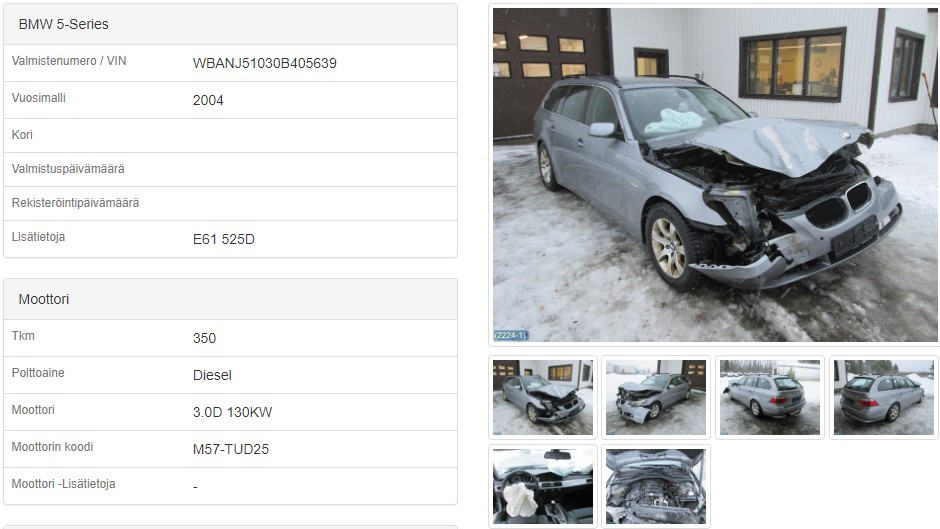The width and height of the screenshot is (940, 529).
Task: Click the Moottori -Lisätietoja row
Action: pos(230,485)
